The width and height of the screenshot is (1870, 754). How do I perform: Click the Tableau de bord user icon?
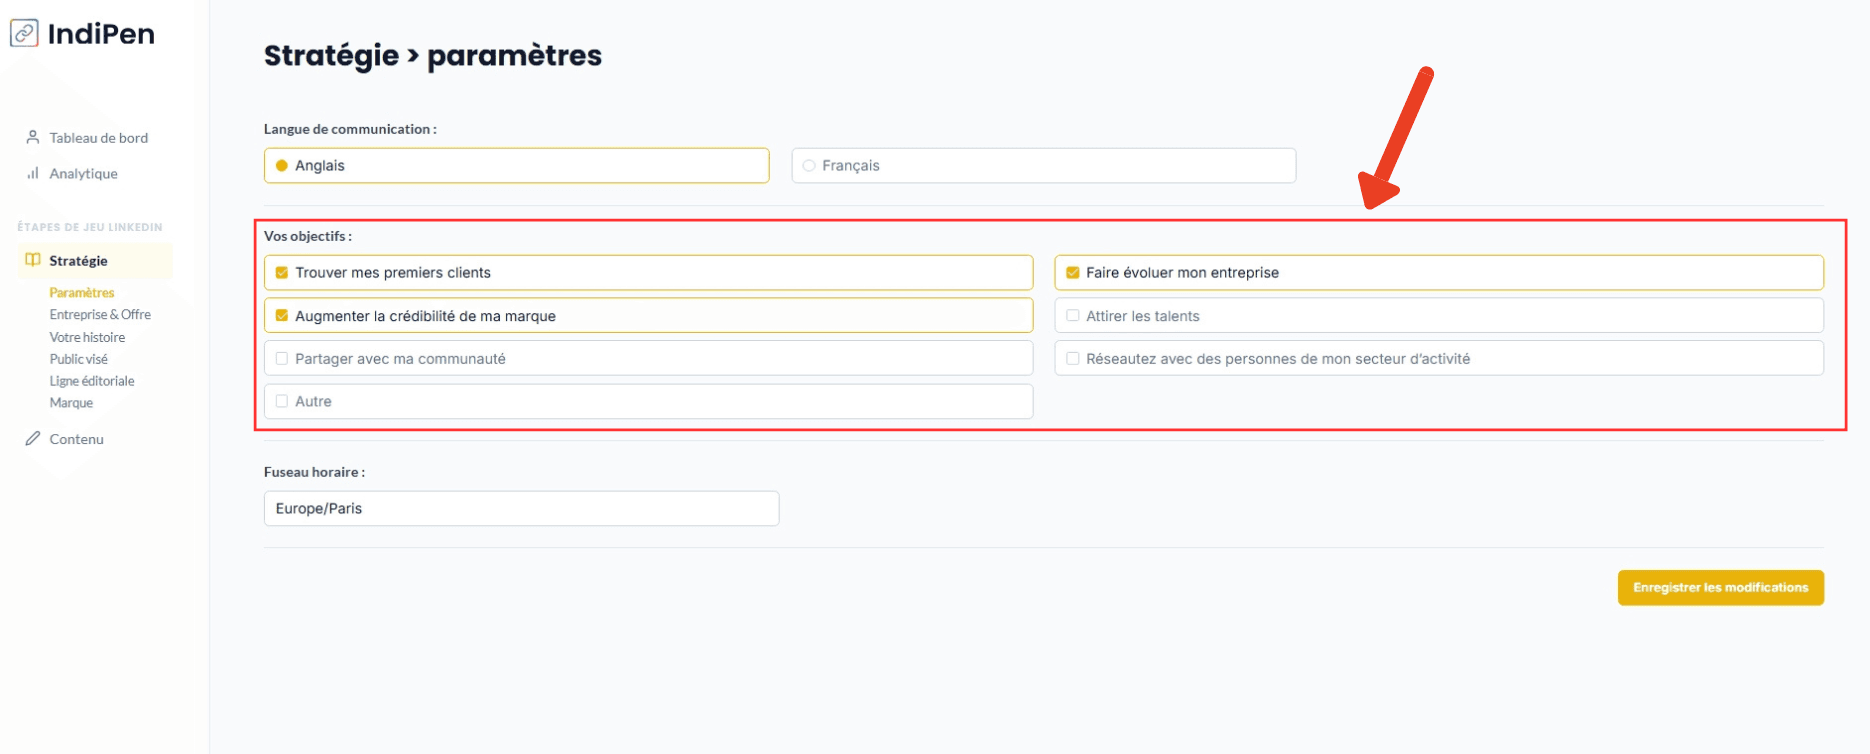(33, 137)
